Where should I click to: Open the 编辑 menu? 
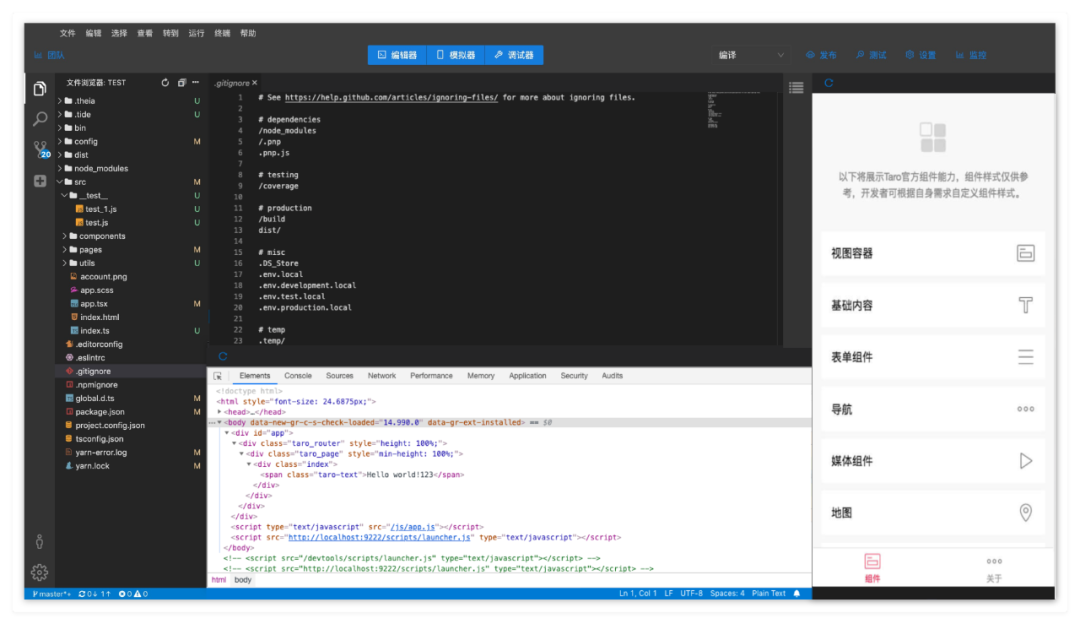[94, 33]
